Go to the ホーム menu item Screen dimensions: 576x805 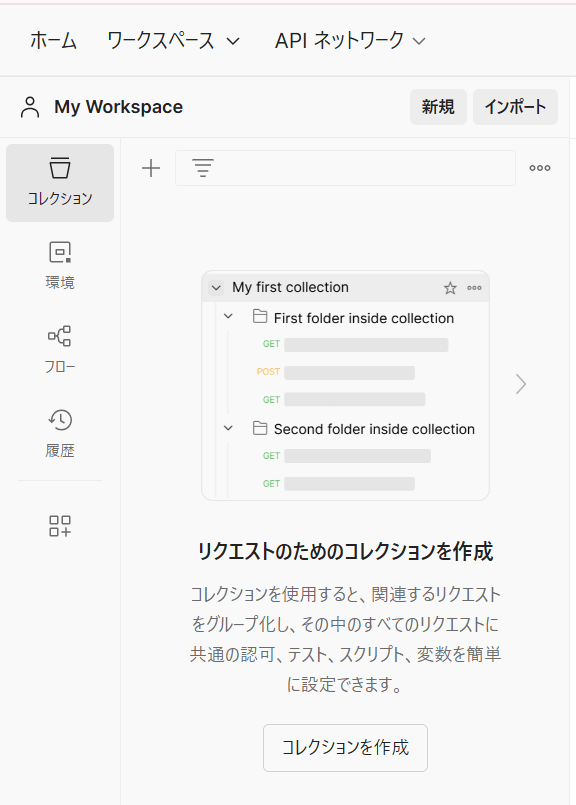point(53,41)
